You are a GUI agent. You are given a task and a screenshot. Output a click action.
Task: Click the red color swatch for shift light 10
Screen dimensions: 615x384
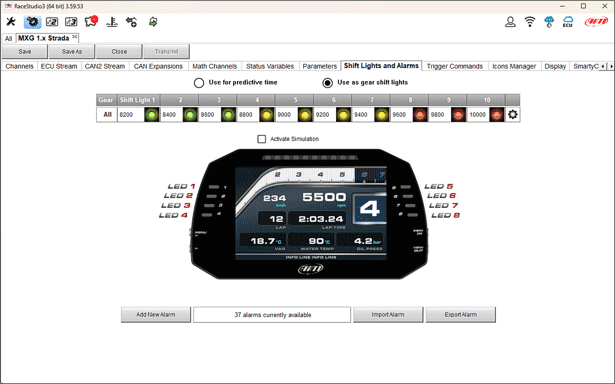tap(497, 115)
